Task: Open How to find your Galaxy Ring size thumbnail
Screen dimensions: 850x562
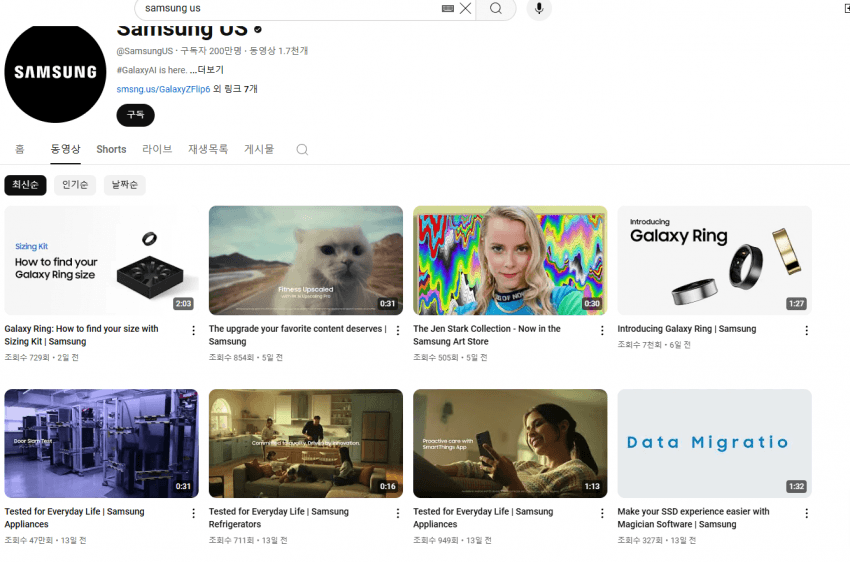Action: coord(101,260)
